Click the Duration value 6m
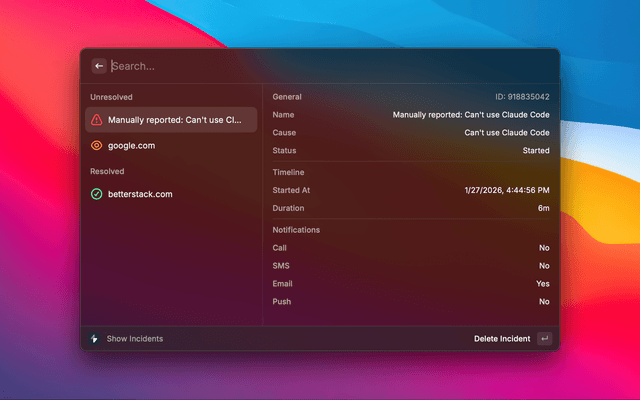Screen dimensions: 640x400 [x=543, y=208]
